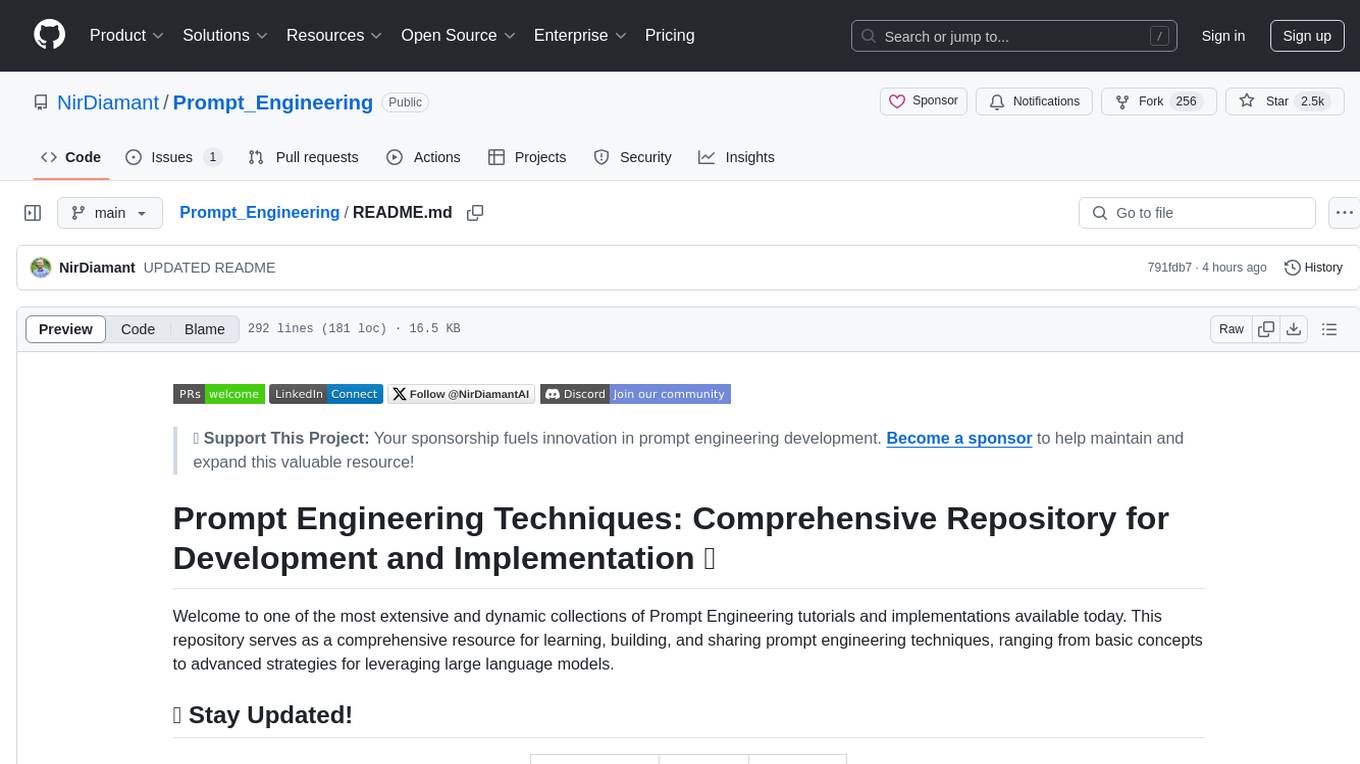This screenshot has height=764, width=1360.
Task: Select the Code view toggle
Action: click(138, 329)
